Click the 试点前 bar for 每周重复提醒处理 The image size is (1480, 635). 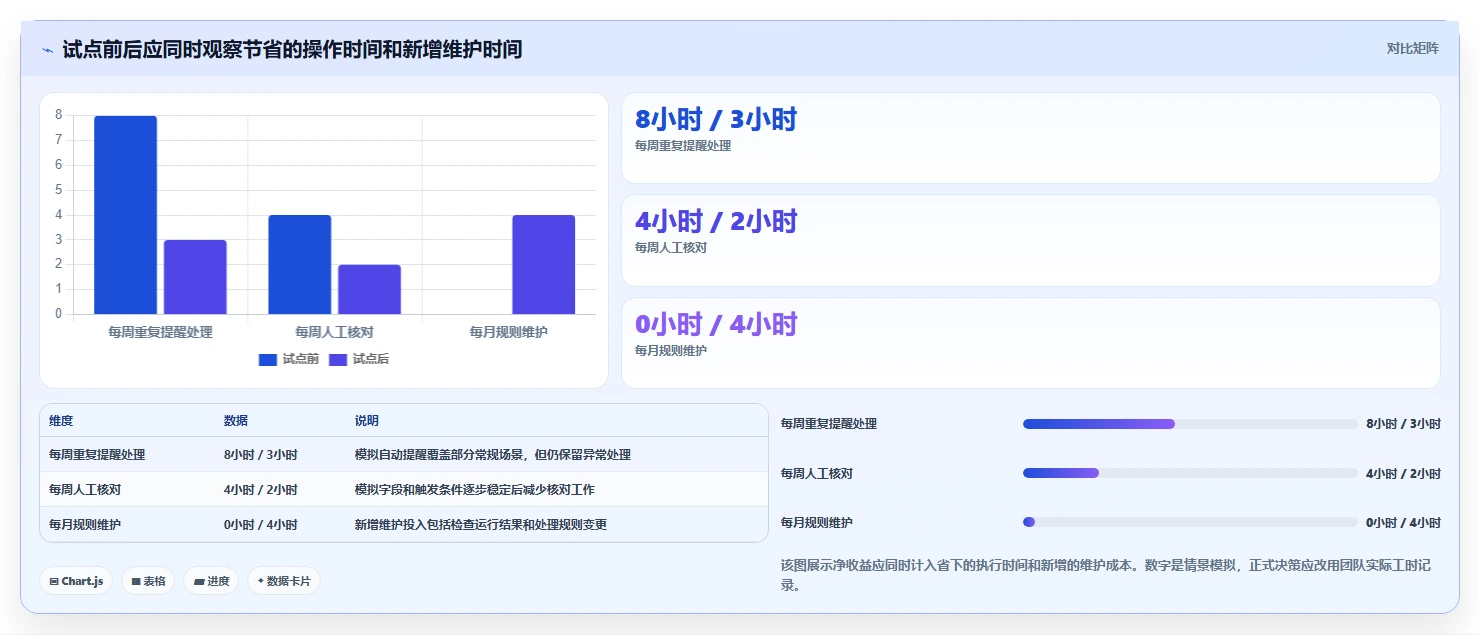pyautogui.click(x=125, y=215)
